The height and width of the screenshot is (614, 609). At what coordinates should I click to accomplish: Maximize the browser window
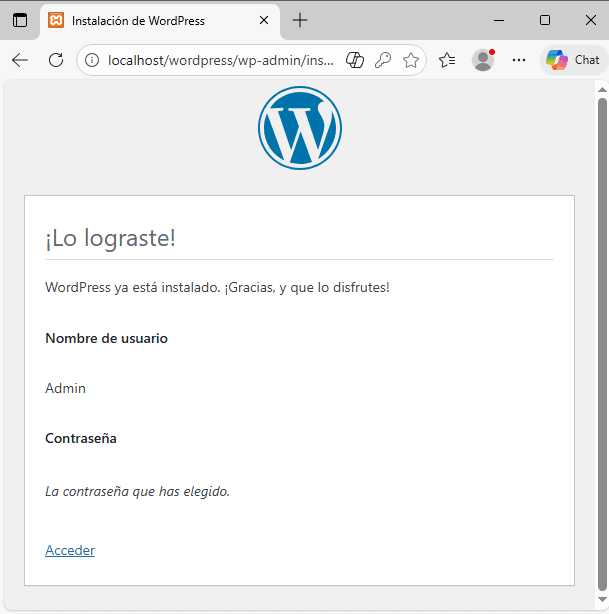click(x=545, y=20)
